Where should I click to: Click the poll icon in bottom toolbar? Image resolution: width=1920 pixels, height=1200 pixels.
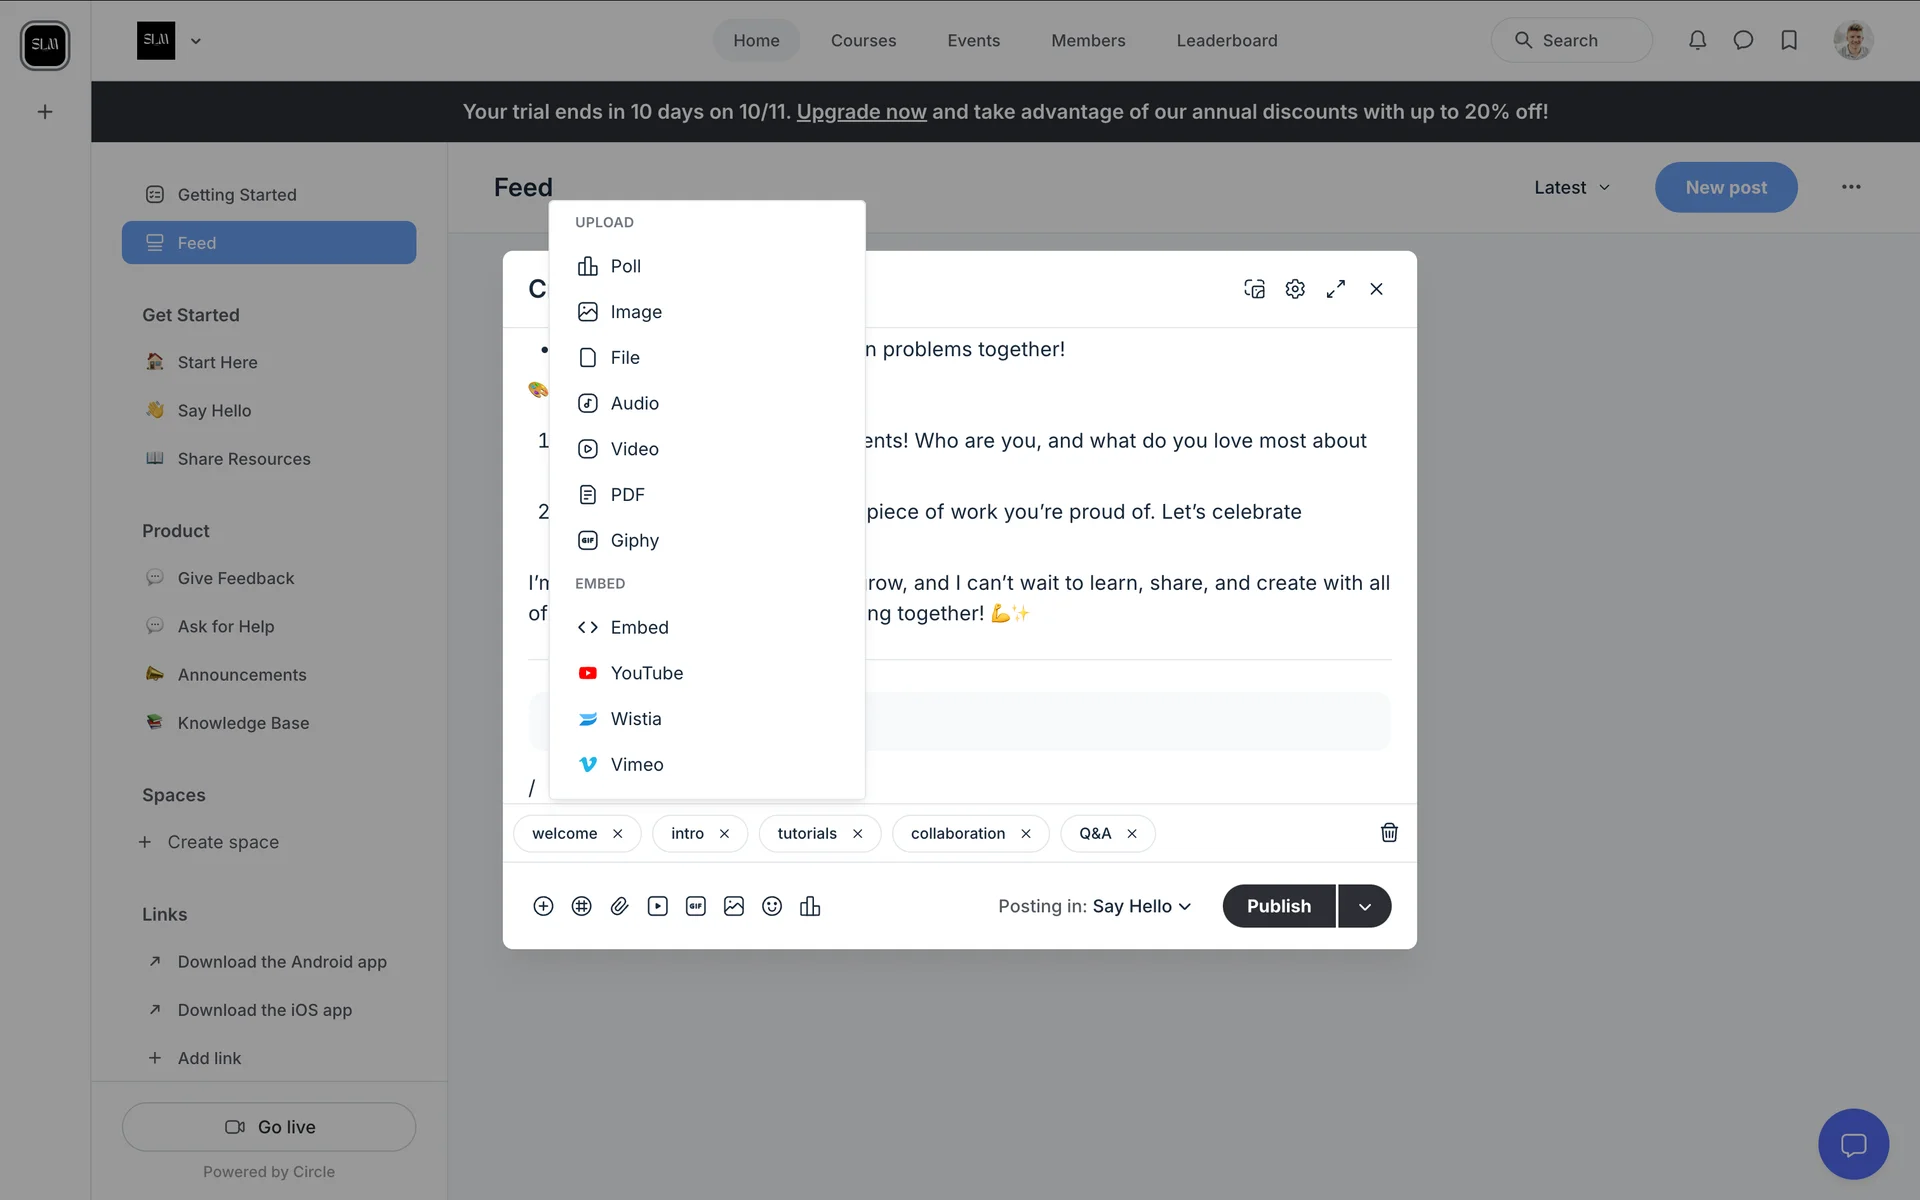(809, 906)
